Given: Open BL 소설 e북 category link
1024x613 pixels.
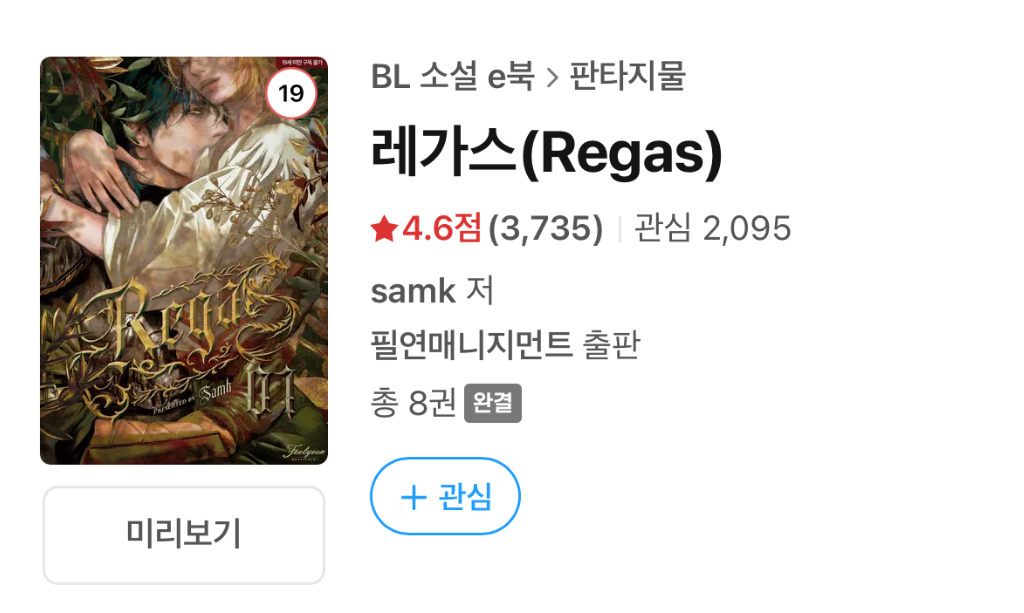Looking at the screenshot, I should click(x=453, y=76).
